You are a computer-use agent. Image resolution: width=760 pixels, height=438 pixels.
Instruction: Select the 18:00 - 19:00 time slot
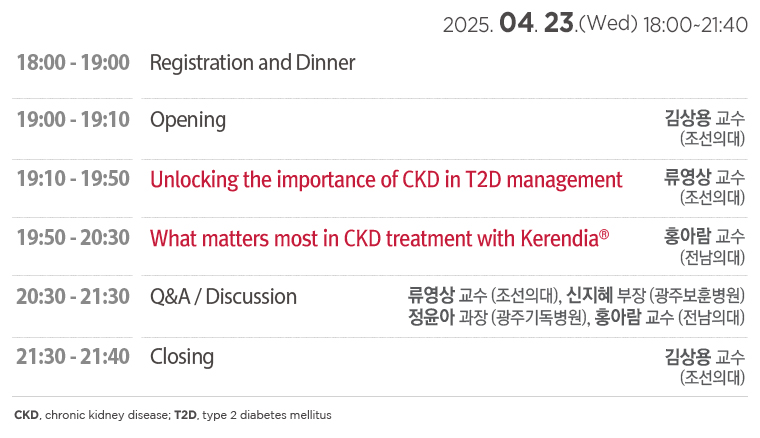(73, 63)
